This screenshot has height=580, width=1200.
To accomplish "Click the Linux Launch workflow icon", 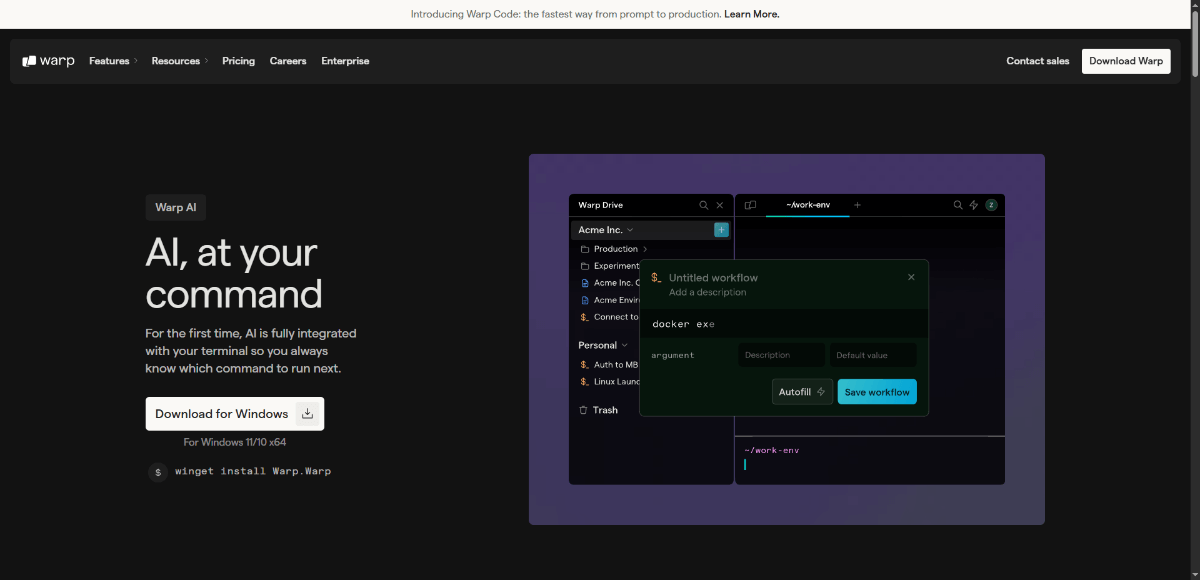I will (x=585, y=382).
